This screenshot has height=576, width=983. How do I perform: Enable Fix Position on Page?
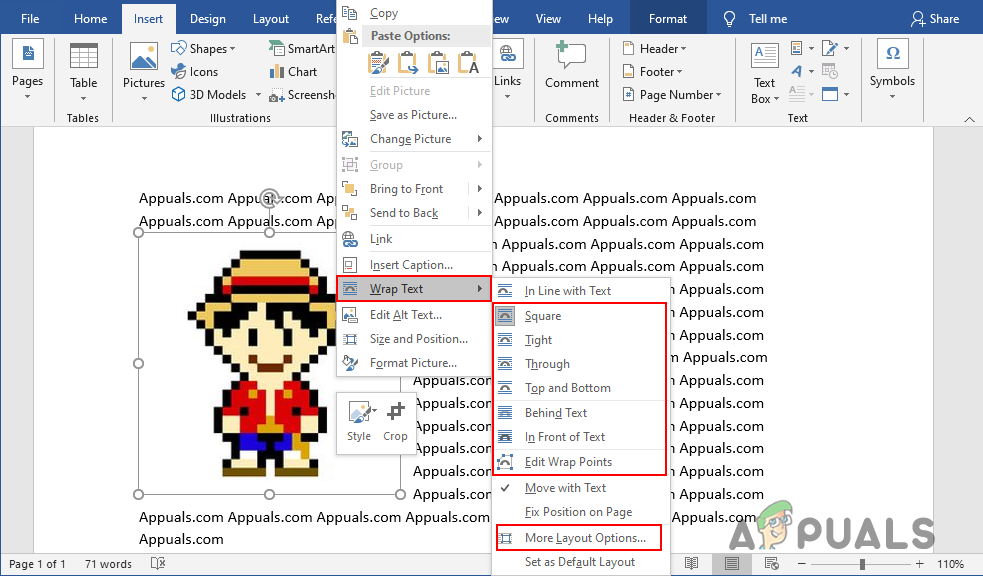pos(578,512)
